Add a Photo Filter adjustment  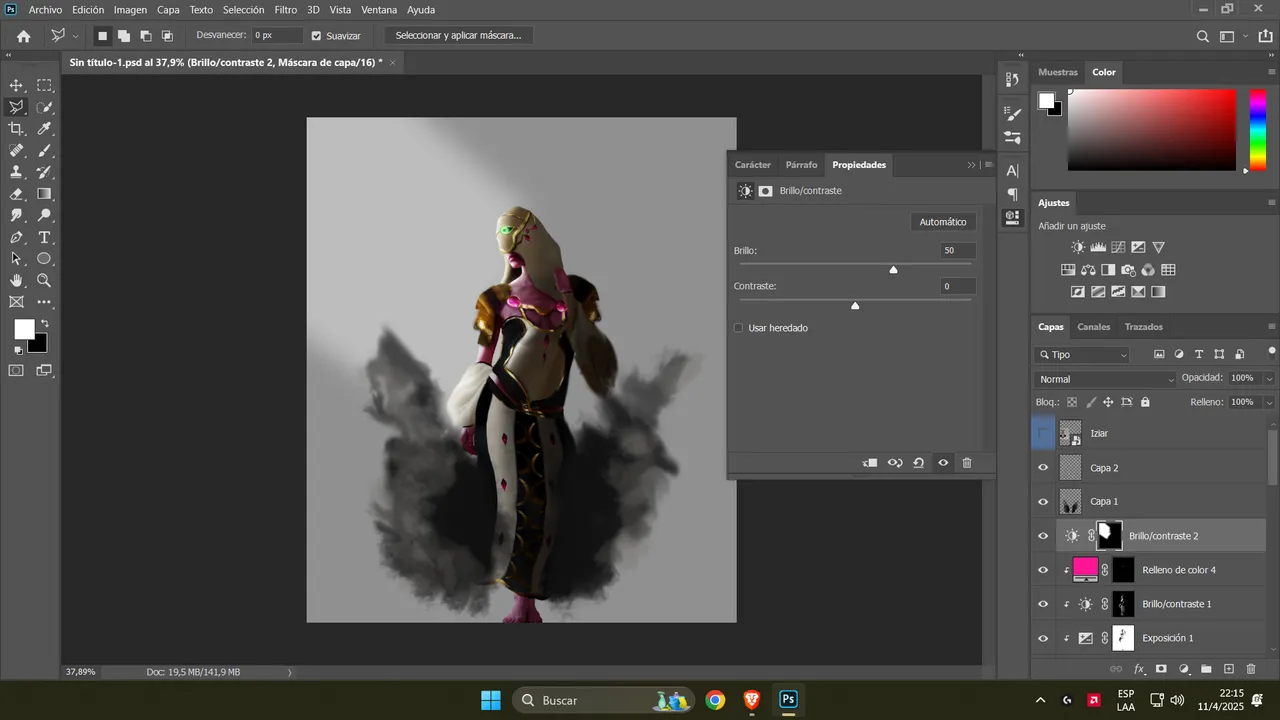(x=1128, y=270)
